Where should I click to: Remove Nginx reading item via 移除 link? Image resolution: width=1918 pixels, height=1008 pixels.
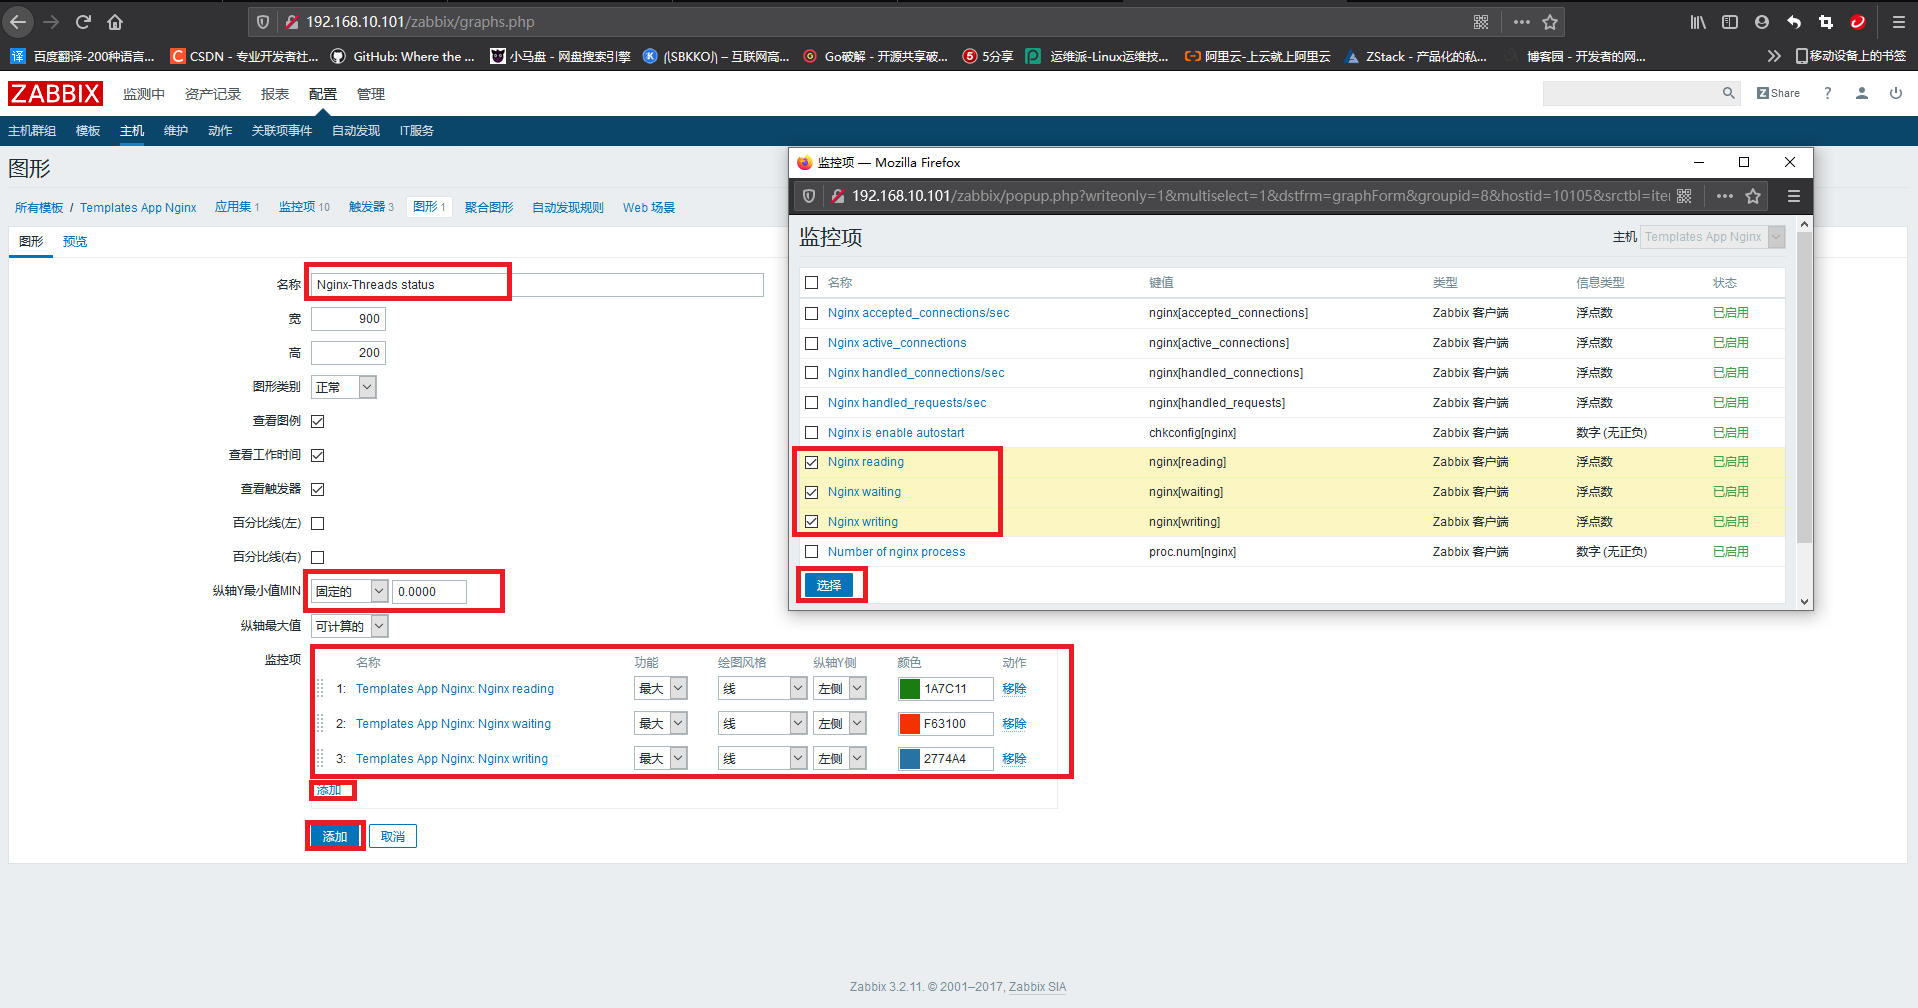coord(1014,689)
